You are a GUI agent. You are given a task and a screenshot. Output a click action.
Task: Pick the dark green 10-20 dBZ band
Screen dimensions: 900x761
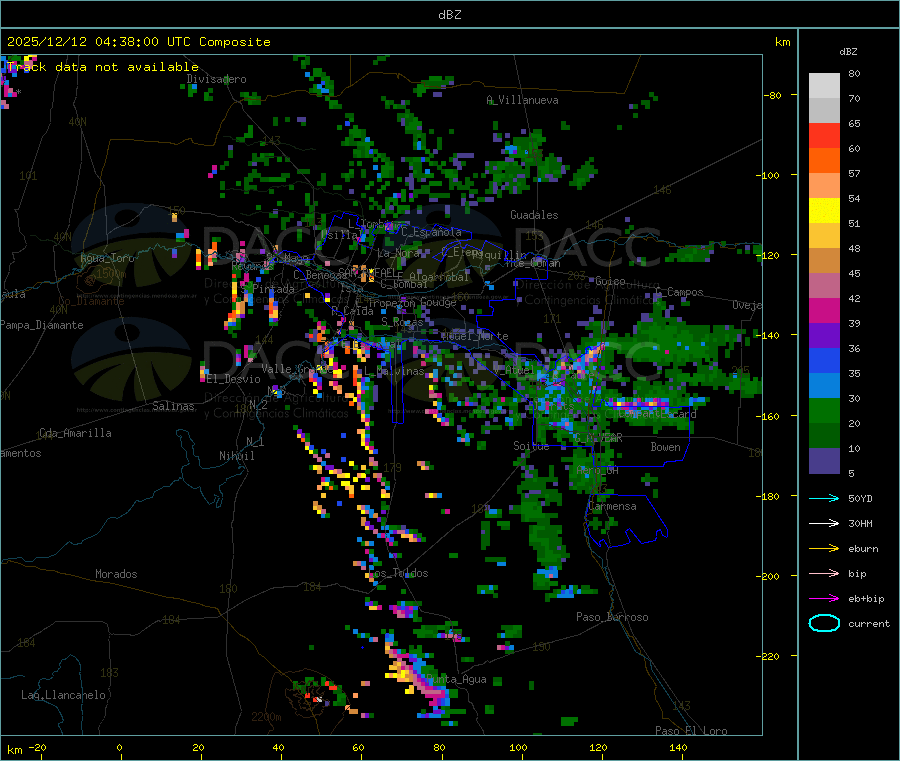824,436
